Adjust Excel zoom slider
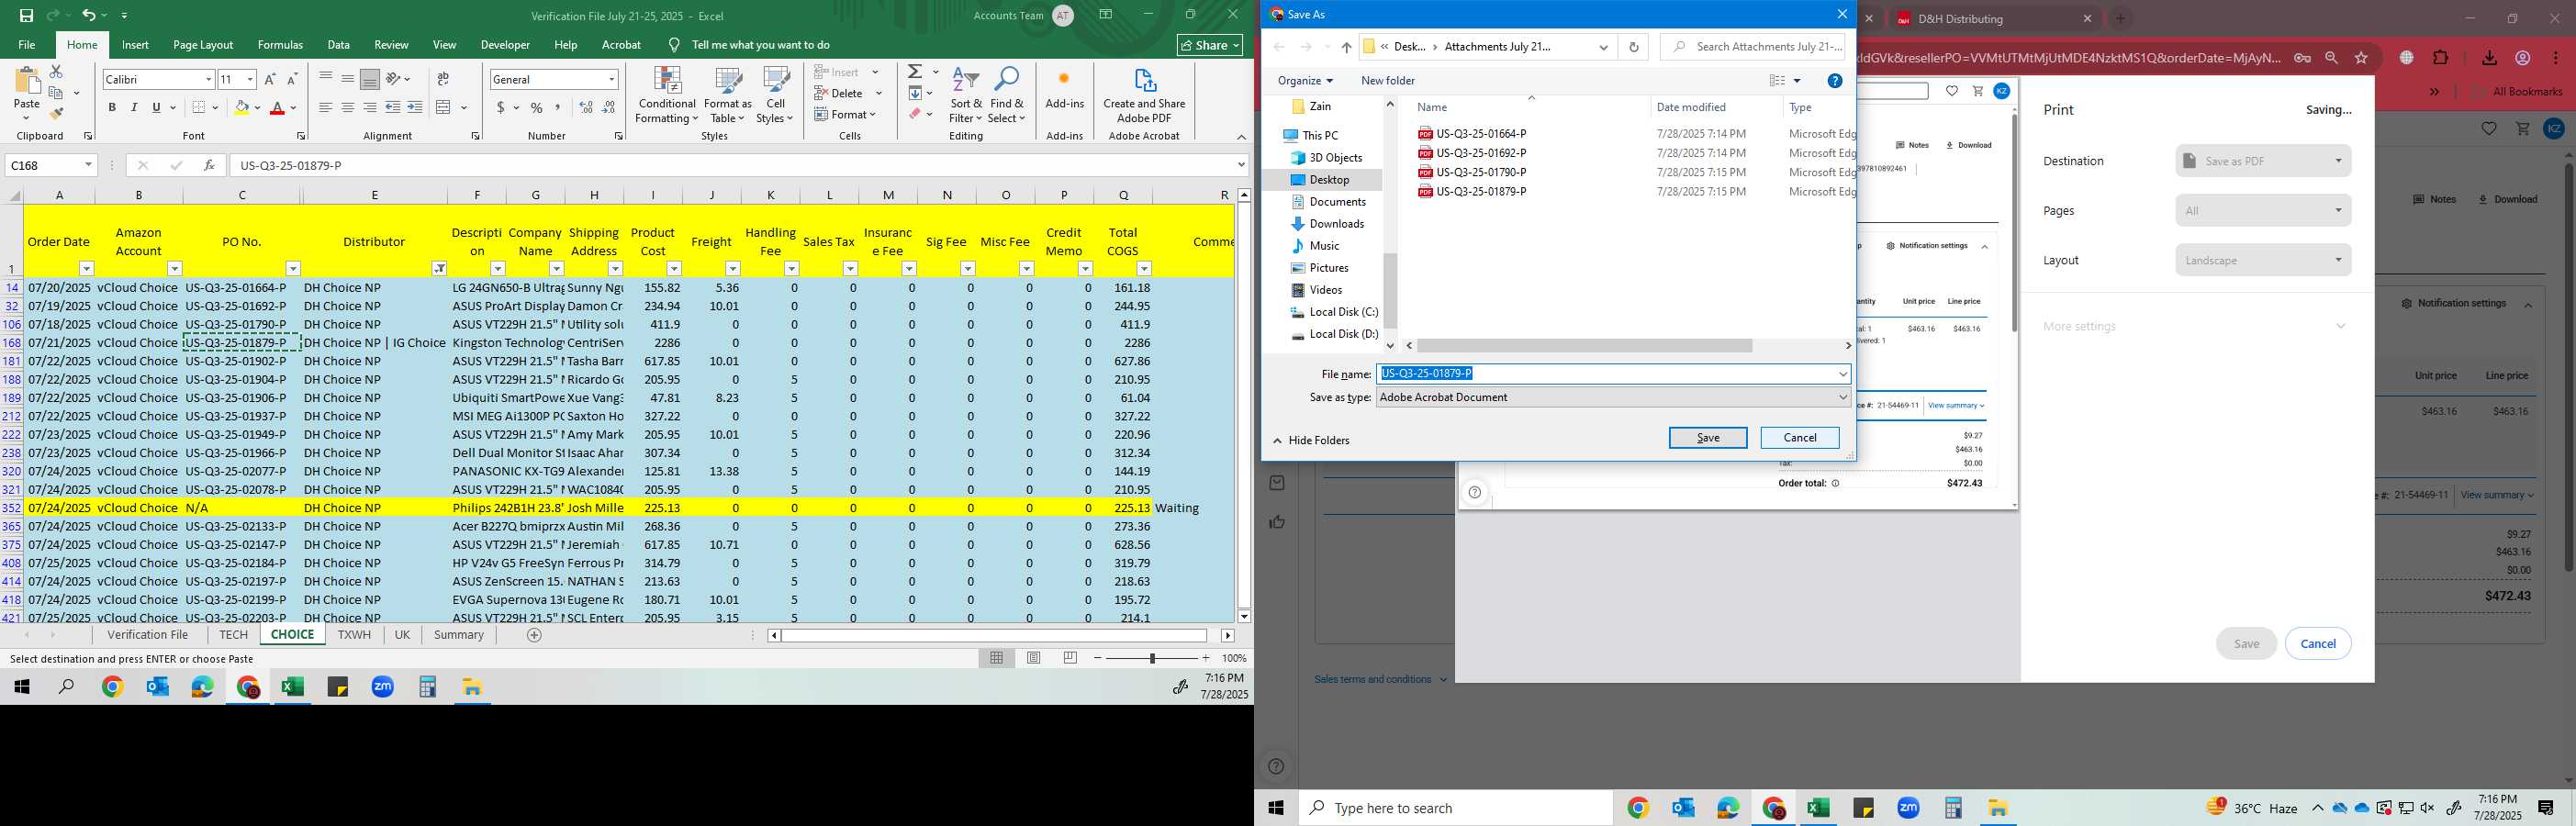 pos(1152,658)
